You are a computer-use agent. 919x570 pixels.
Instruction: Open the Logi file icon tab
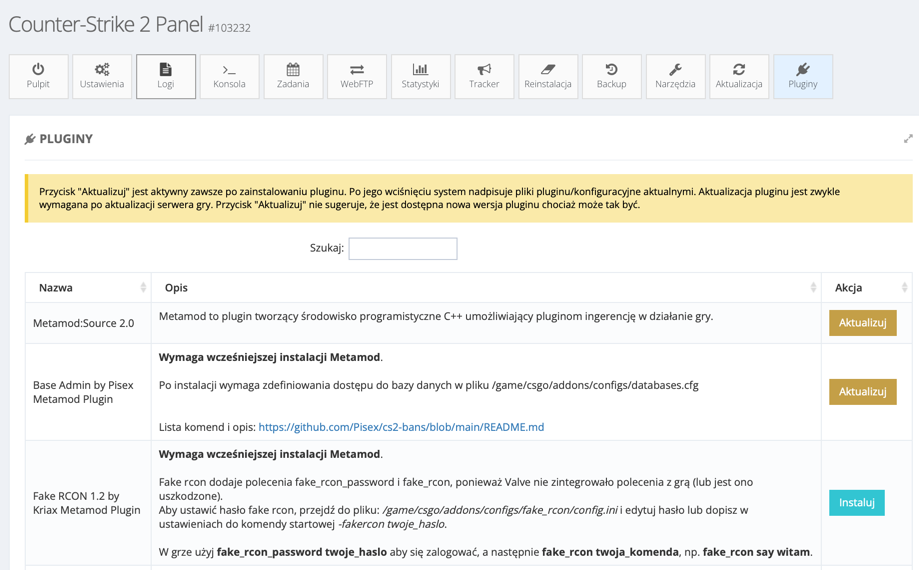[x=166, y=77]
